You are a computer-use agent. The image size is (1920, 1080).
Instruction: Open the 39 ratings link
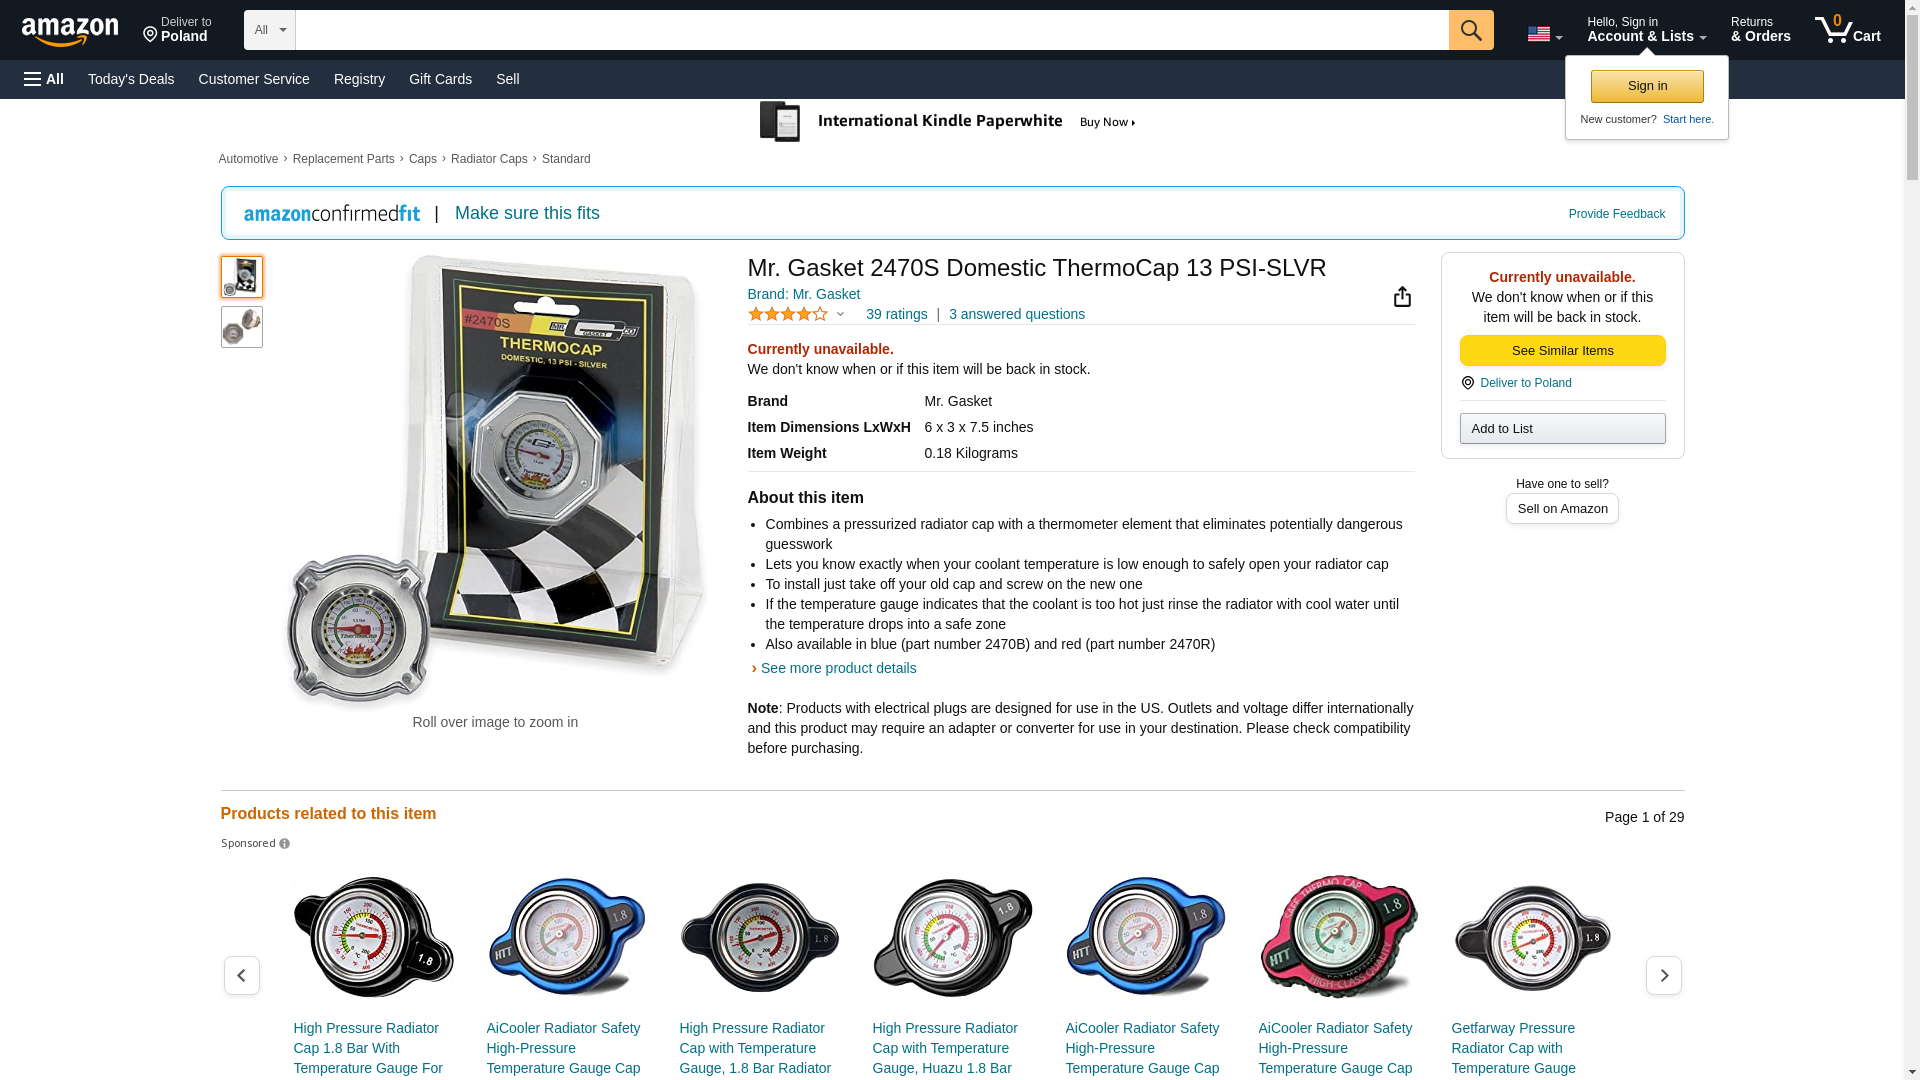[896, 314]
